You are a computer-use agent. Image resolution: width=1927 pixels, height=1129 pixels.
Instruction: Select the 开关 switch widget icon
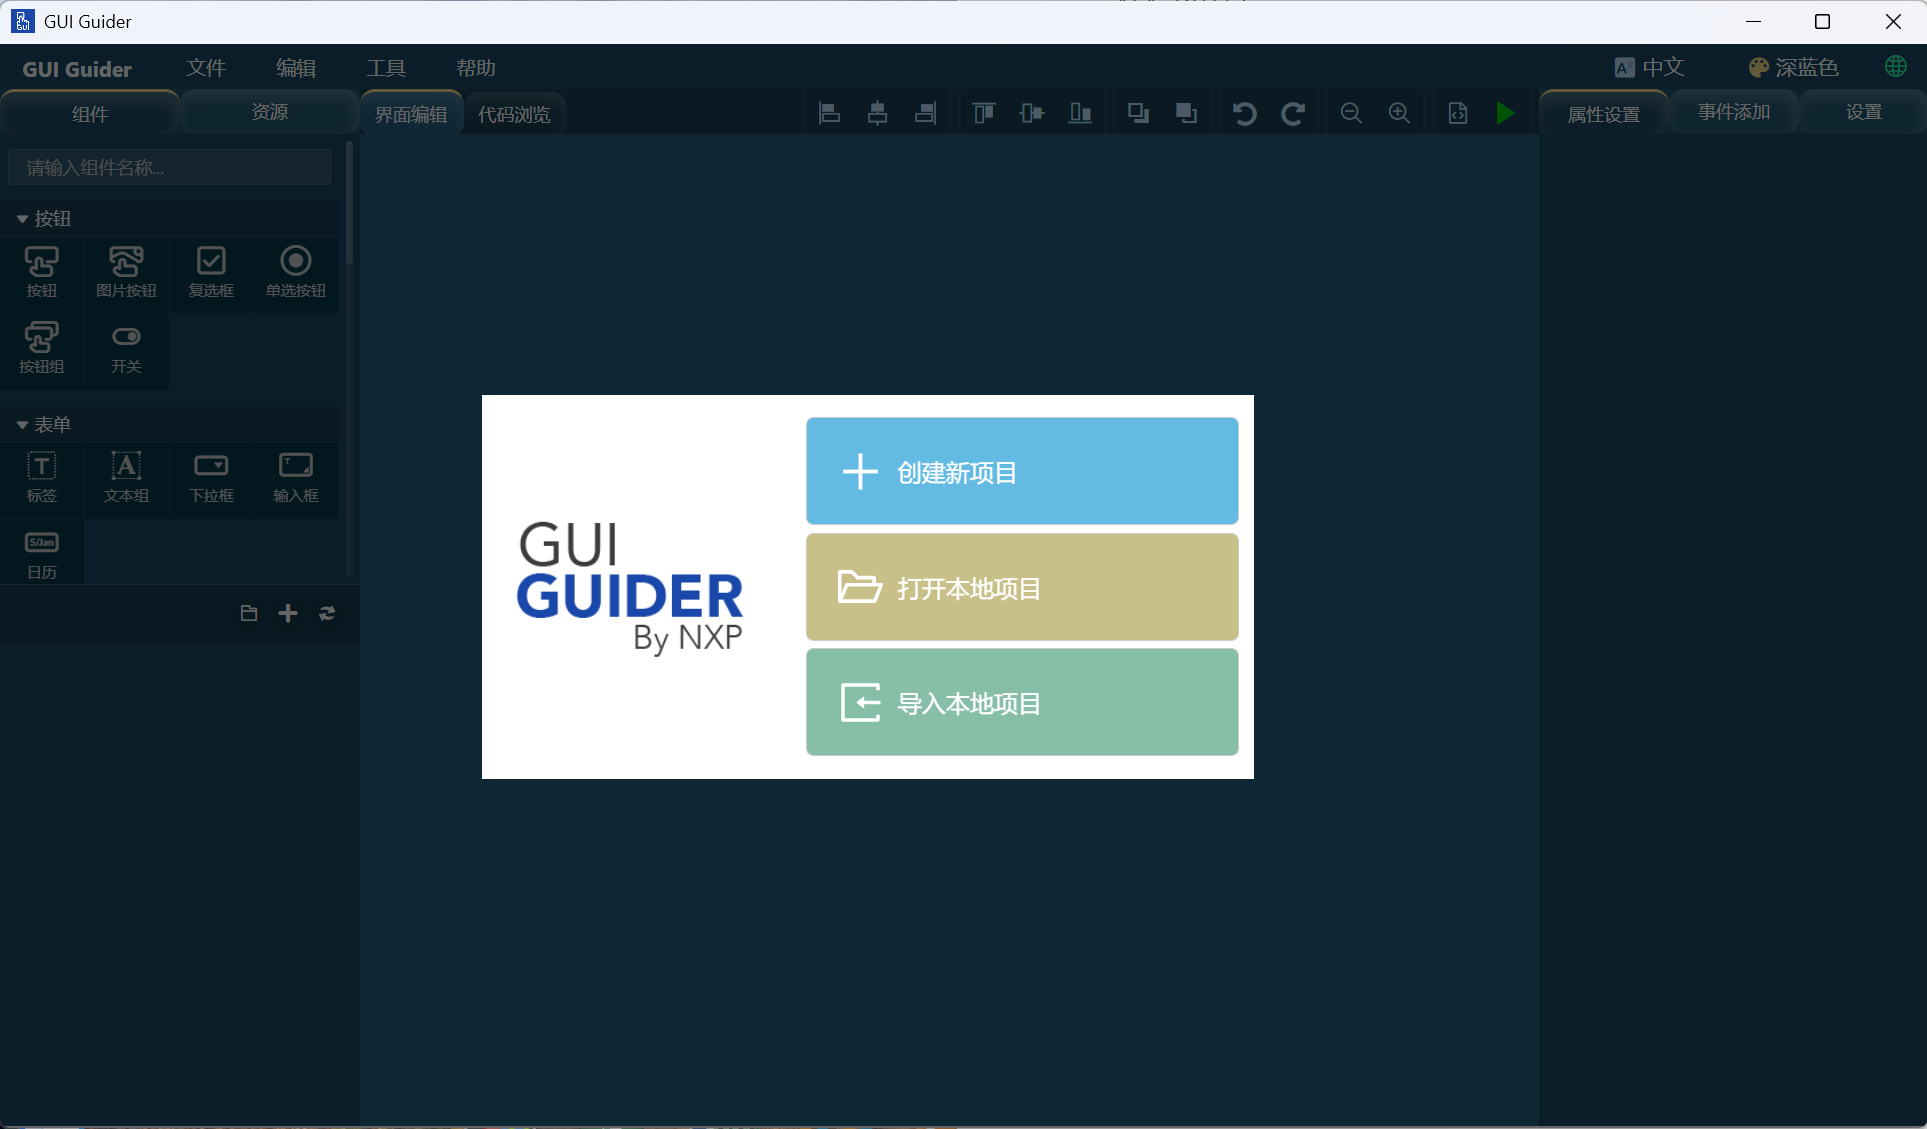click(126, 349)
